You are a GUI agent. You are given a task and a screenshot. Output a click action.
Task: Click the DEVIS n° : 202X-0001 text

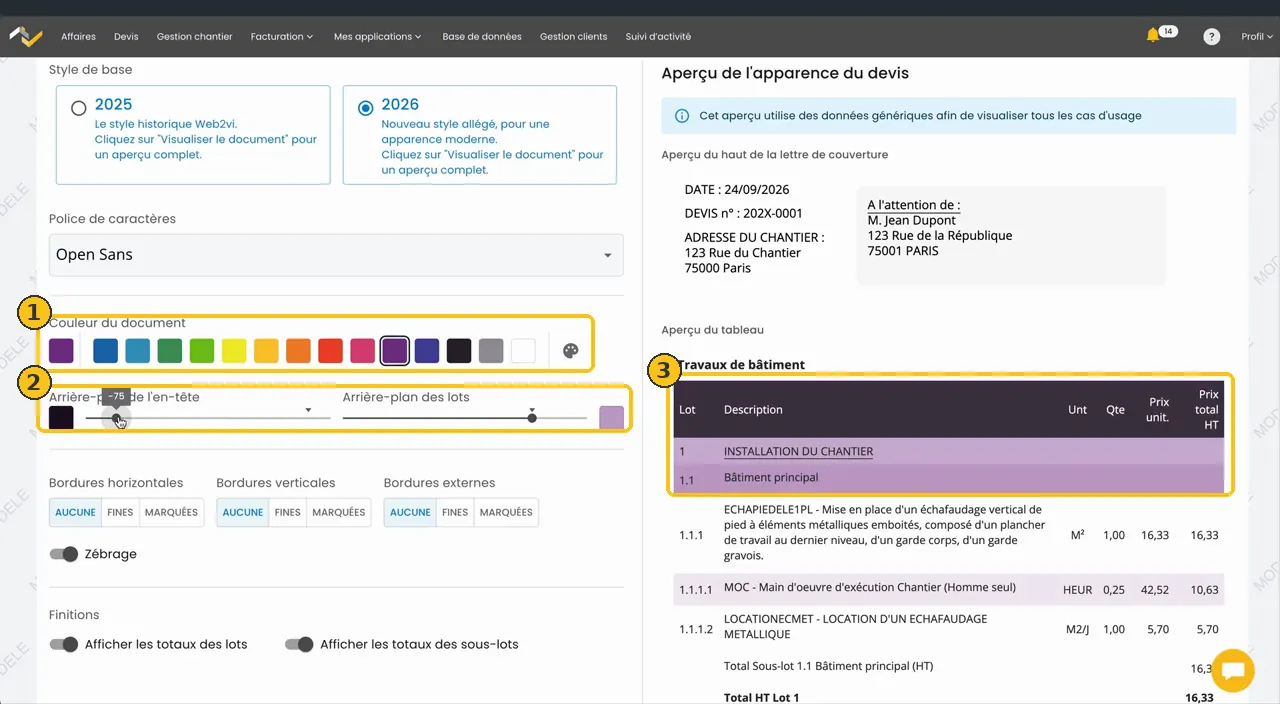click(x=743, y=213)
